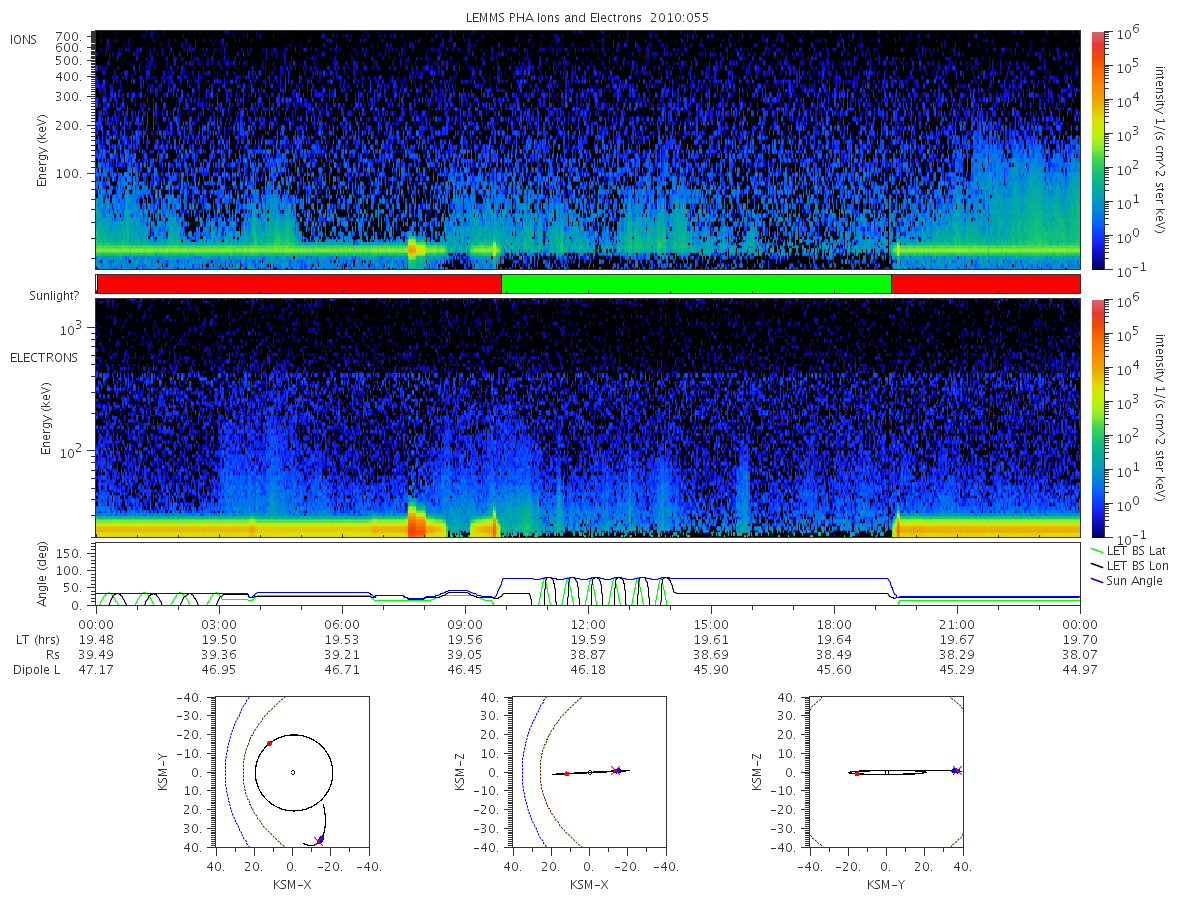Click the first red Sunlight bar segment
Viewport: 1200px width, 900px height.
[x=299, y=284]
